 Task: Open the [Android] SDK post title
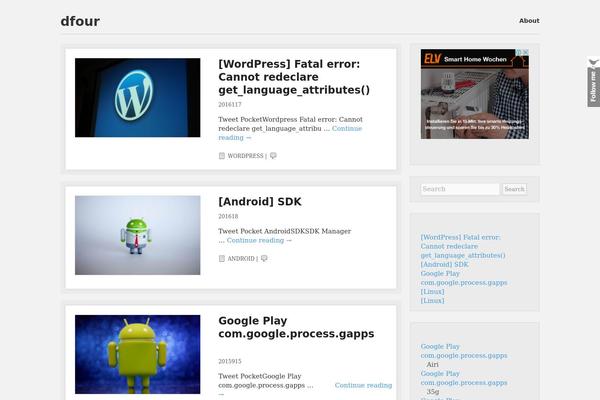coord(260,202)
